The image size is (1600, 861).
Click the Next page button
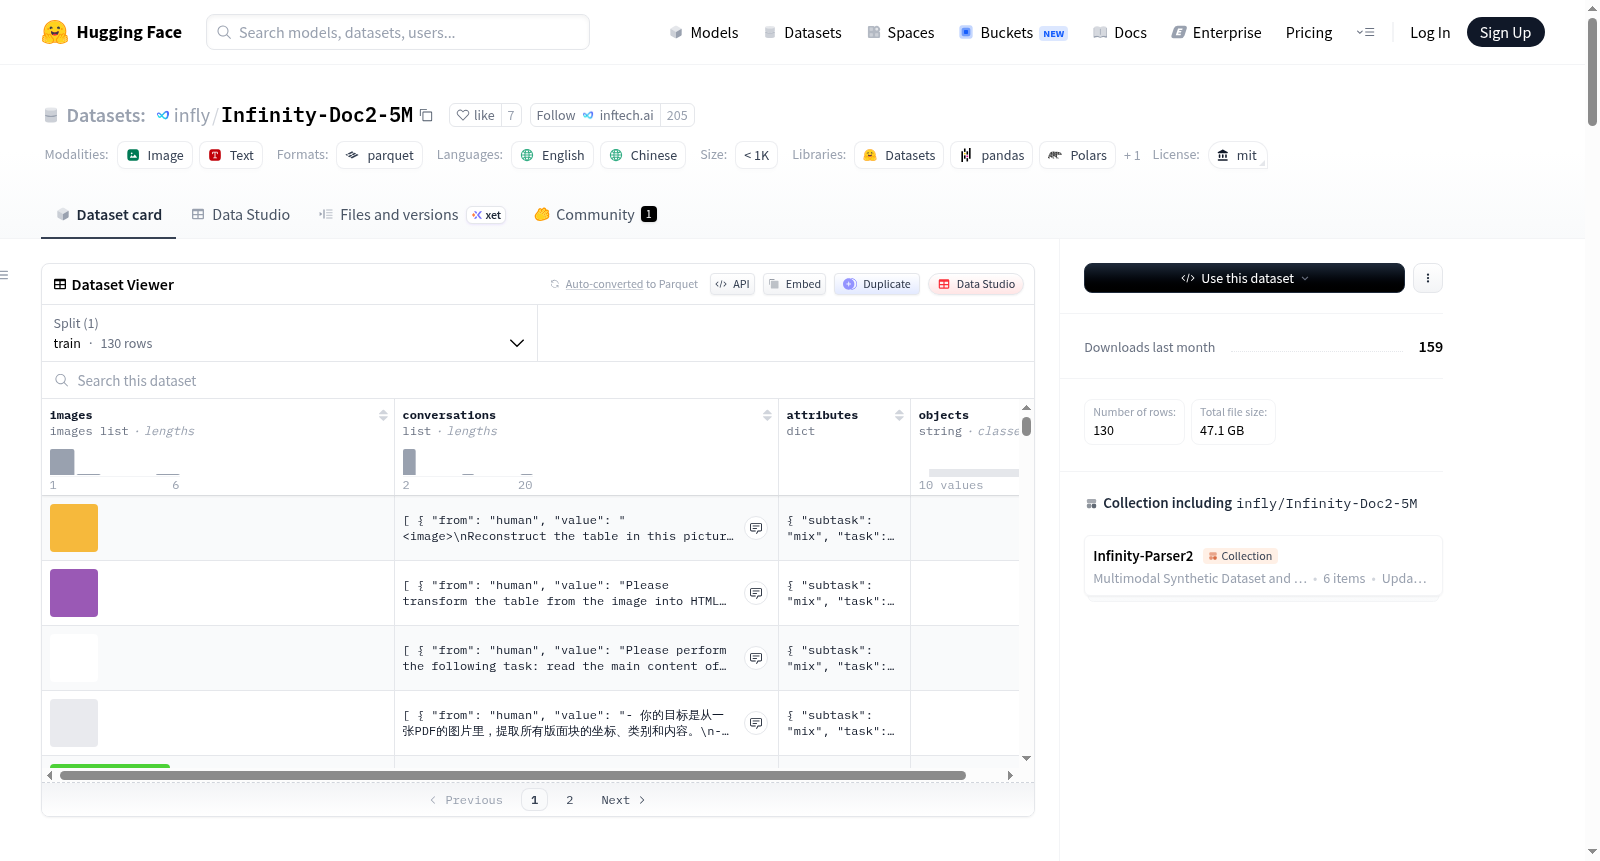[x=623, y=800]
